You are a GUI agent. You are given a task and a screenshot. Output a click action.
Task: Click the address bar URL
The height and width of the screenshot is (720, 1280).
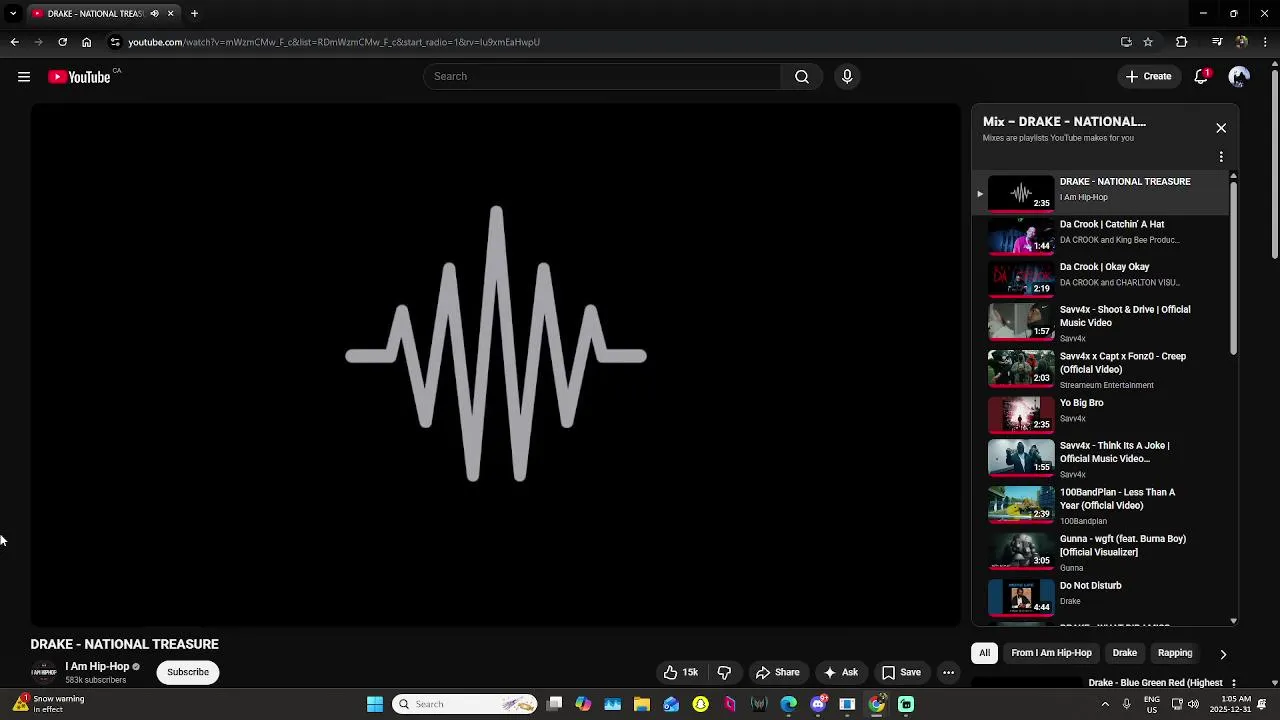pos(334,42)
